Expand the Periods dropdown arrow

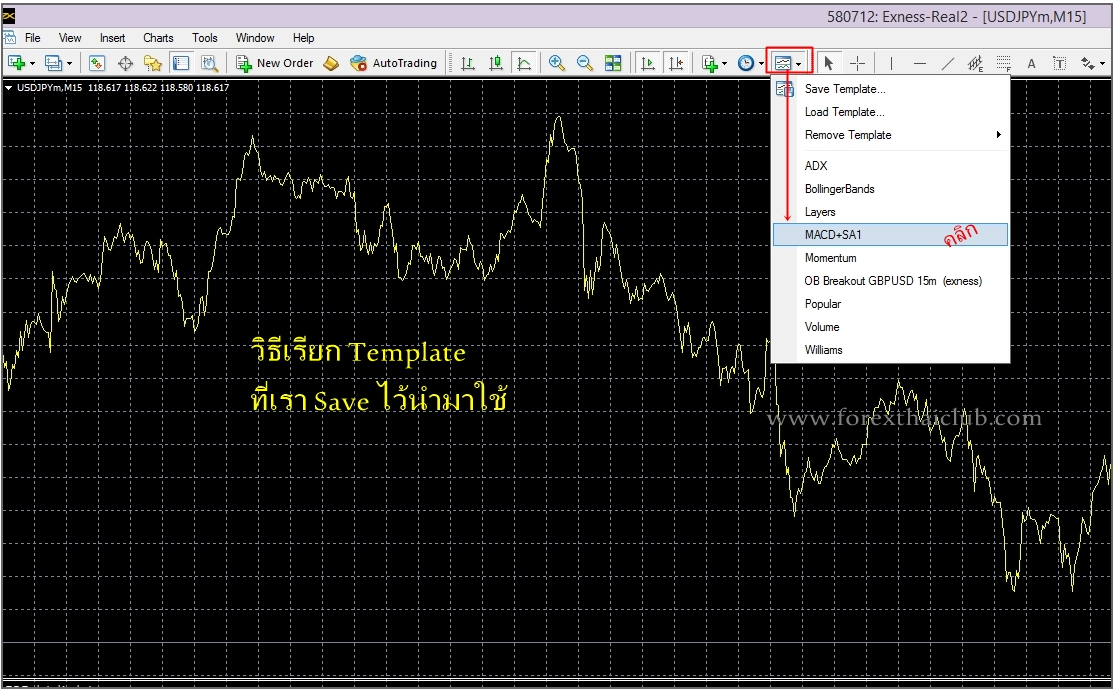pyautogui.click(x=761, y=63)
